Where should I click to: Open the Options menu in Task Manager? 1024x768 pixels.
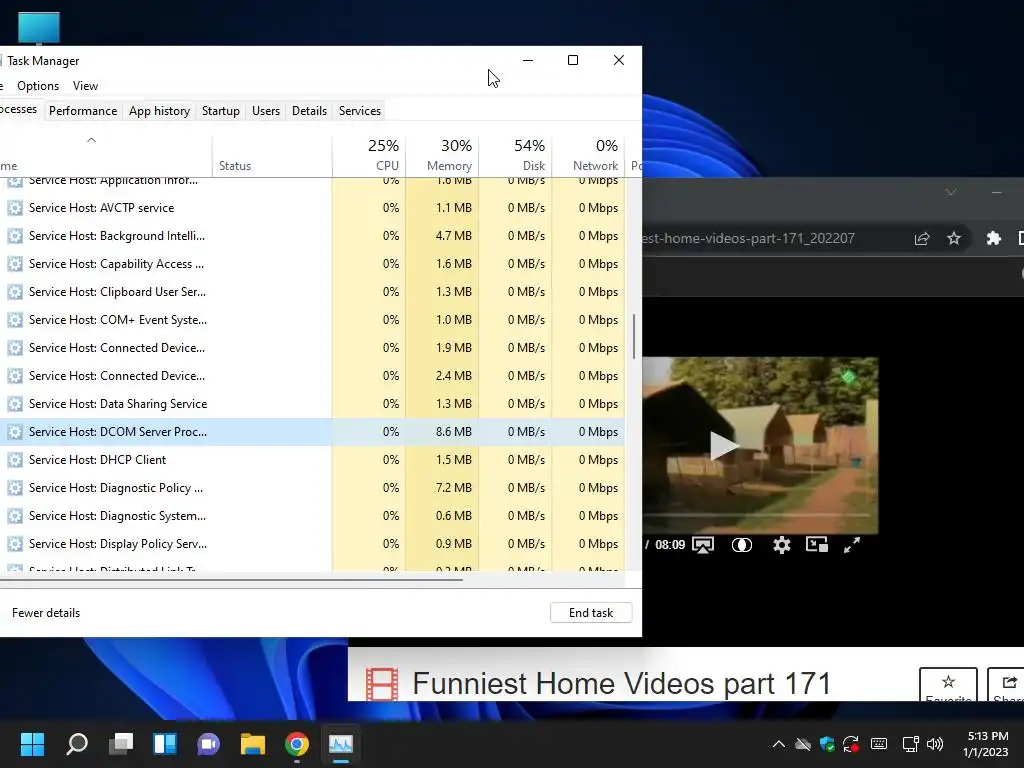click(38, 86)
